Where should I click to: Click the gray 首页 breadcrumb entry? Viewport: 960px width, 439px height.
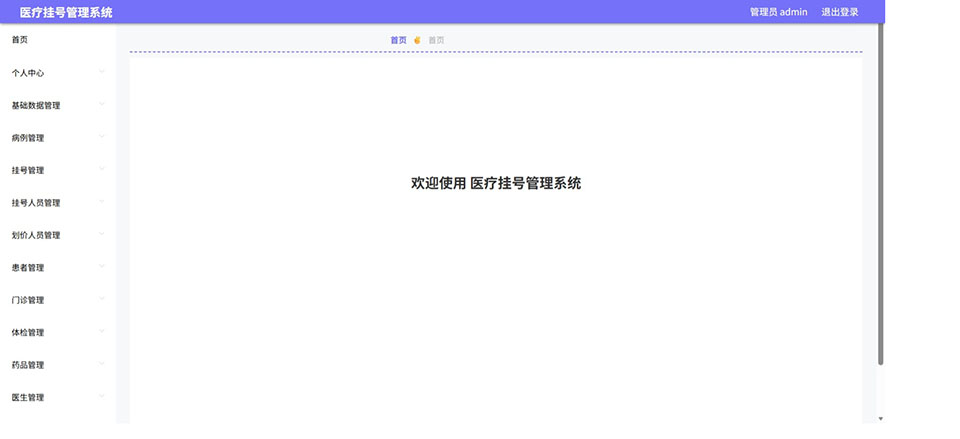pyautogui.click(x=436, y=40)
